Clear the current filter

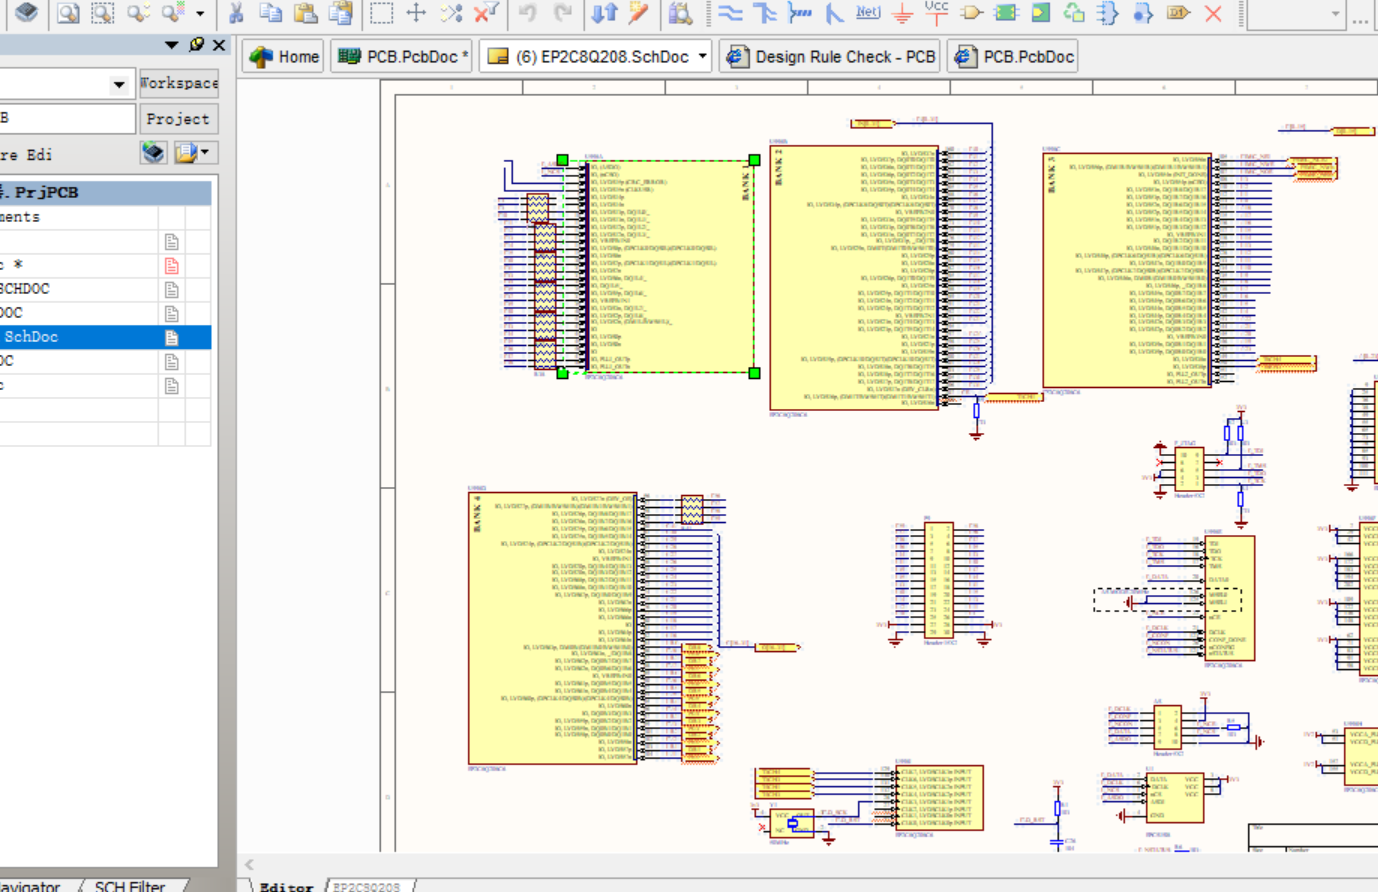(x=486, y=13)
